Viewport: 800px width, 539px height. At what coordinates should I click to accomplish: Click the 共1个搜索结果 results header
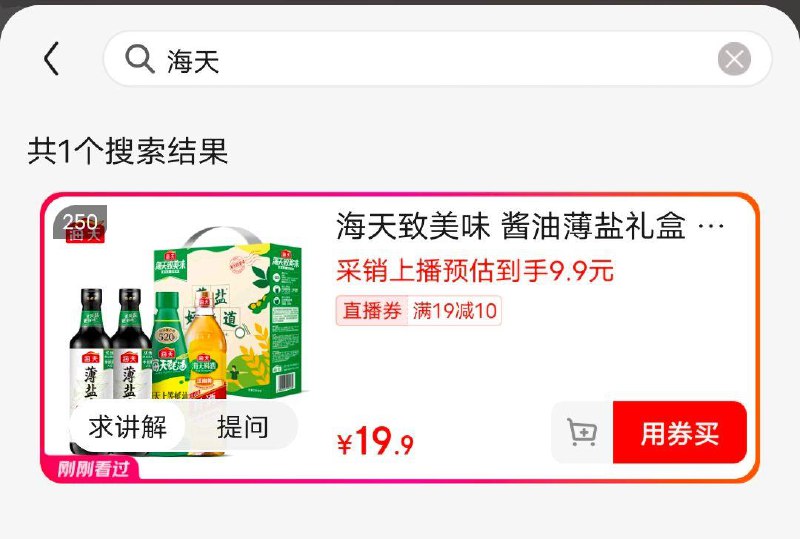[x=128, y=151]
